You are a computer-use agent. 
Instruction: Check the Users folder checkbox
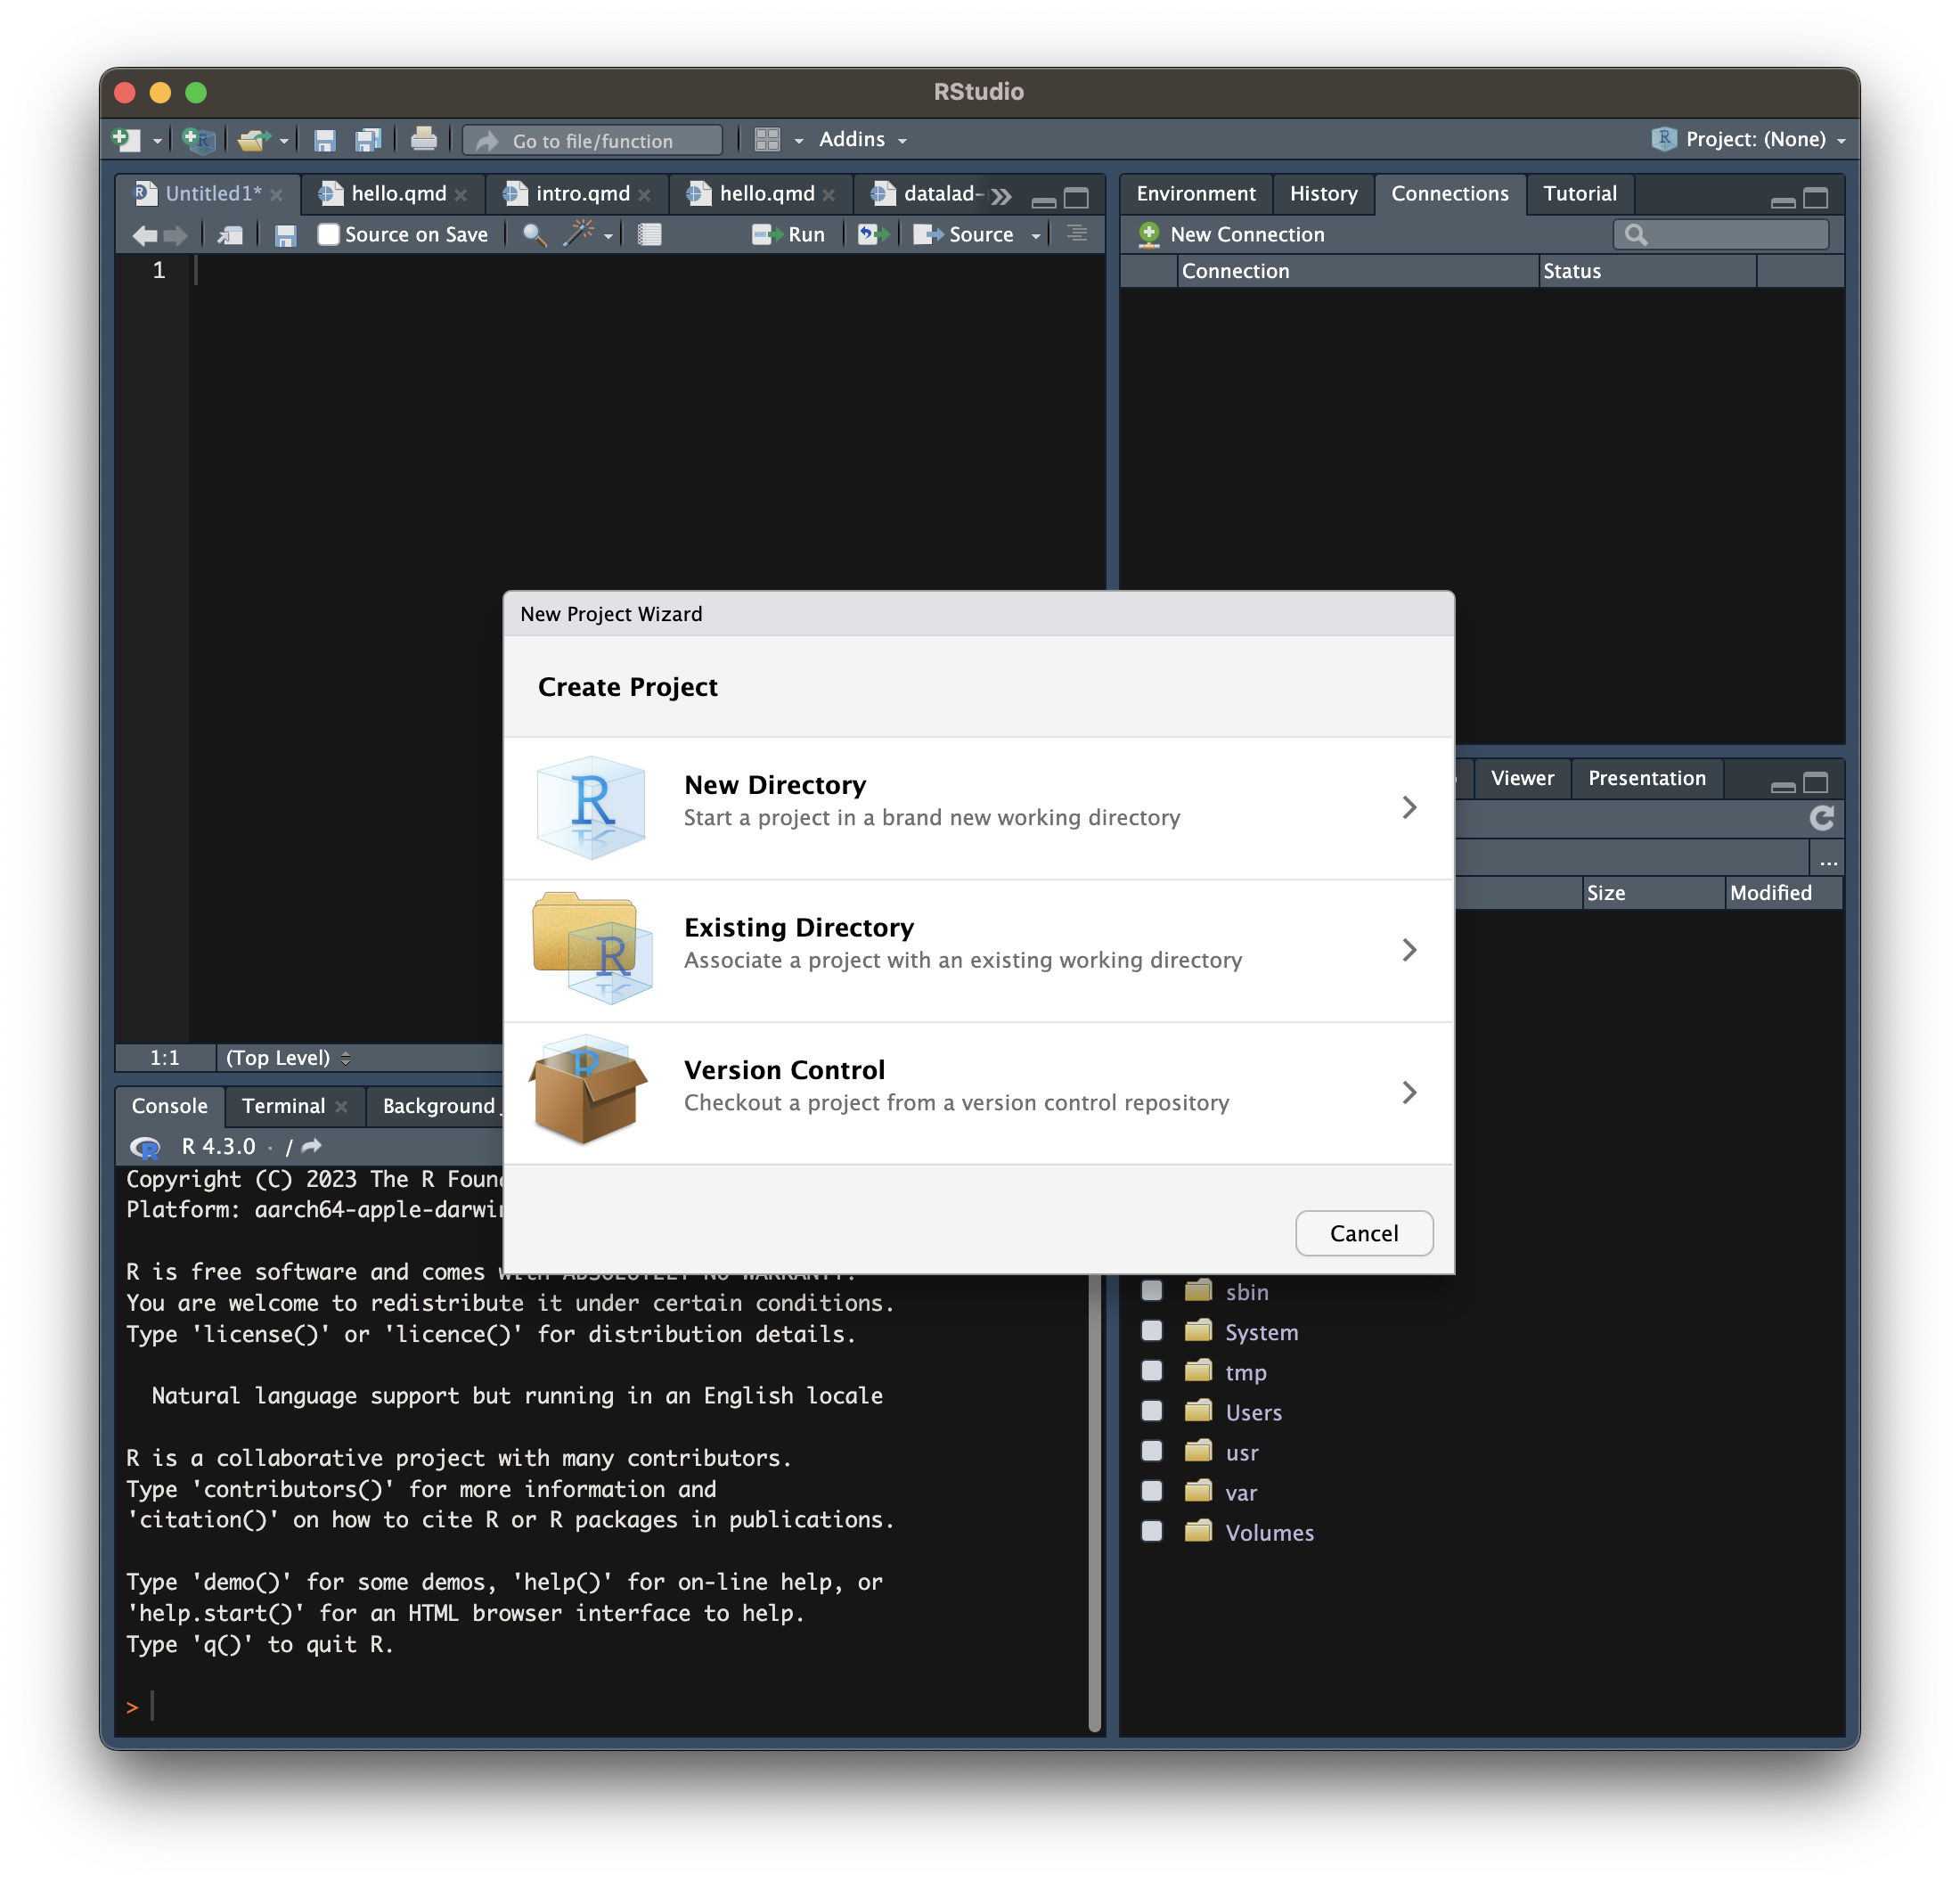point(1152,1411)
